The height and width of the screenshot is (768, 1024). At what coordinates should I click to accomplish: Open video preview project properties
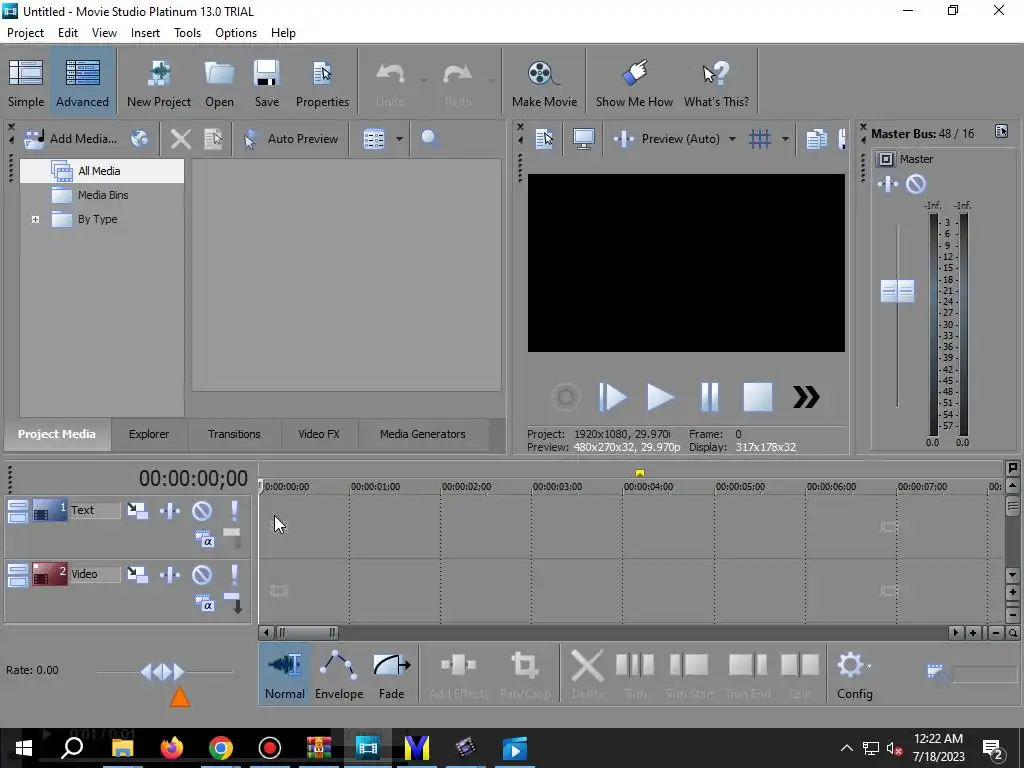tap(544, 138)
